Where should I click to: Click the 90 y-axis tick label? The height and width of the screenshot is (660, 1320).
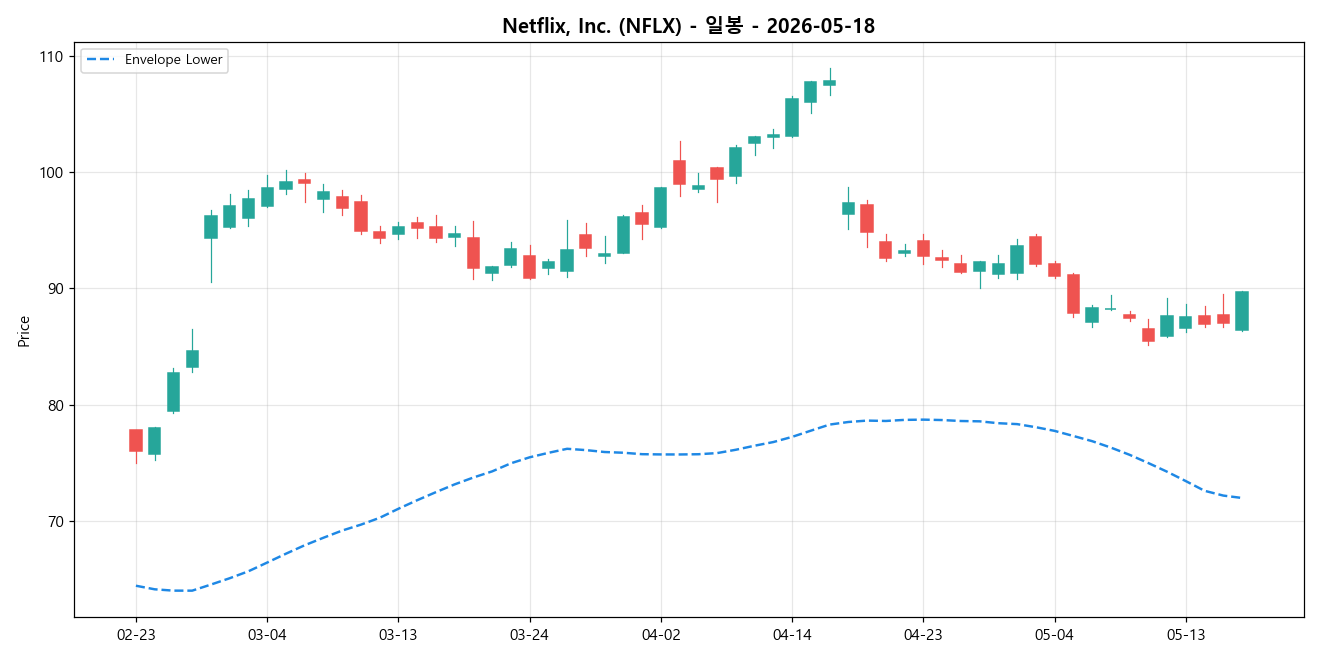[56, 289]
